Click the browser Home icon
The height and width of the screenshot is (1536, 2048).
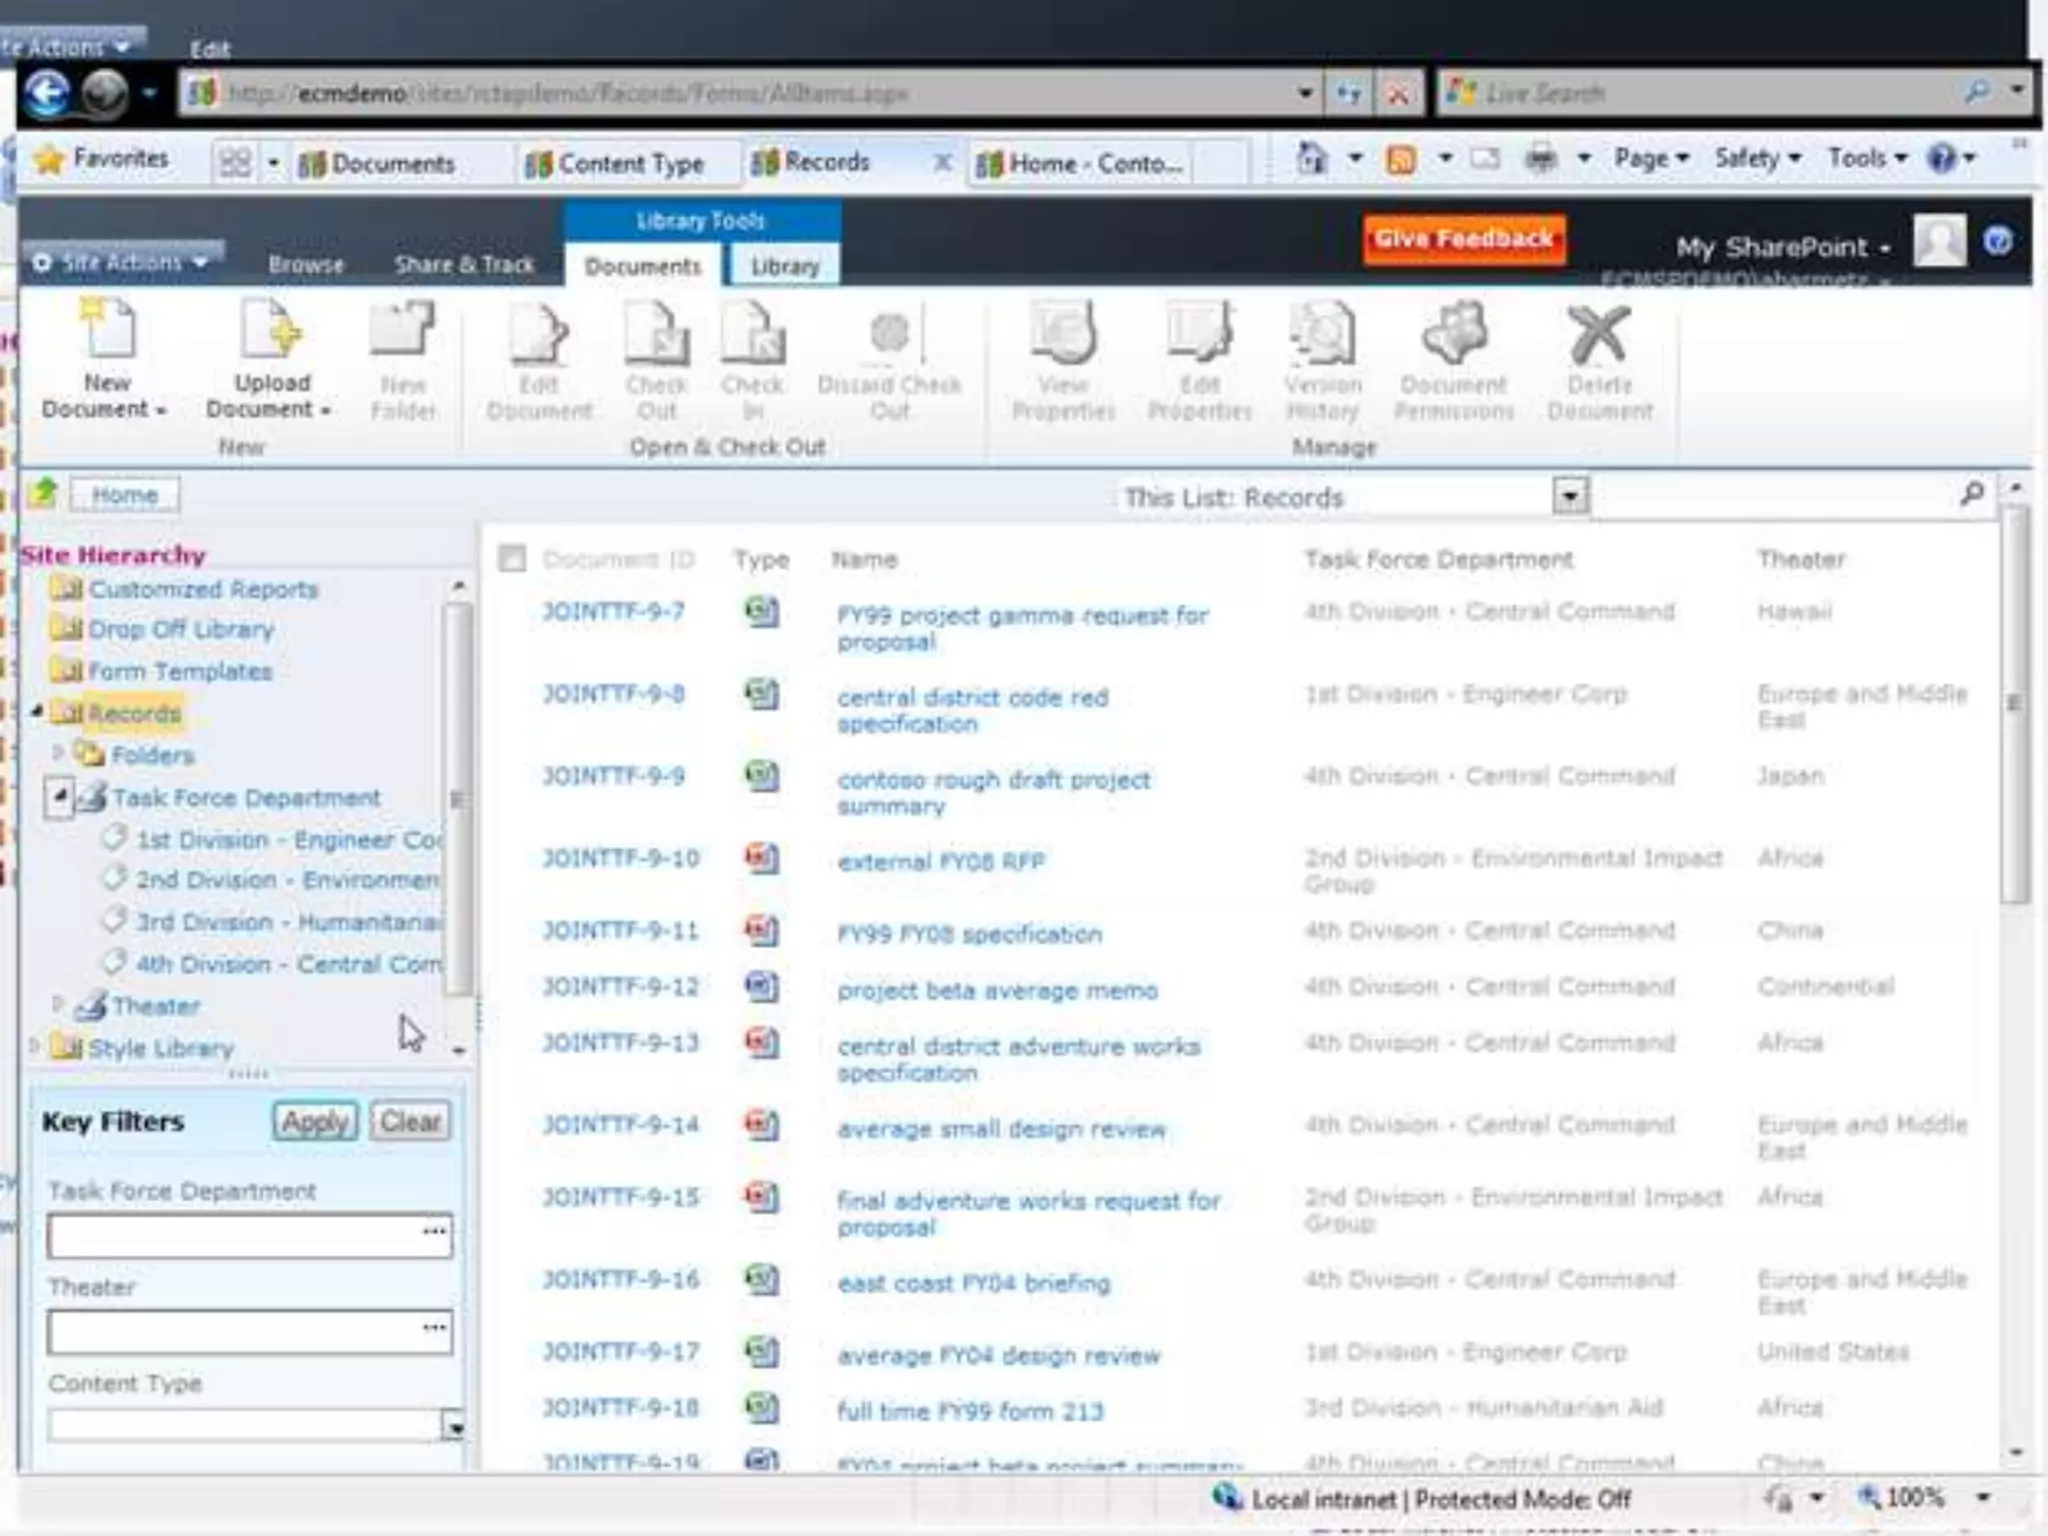1311,158
